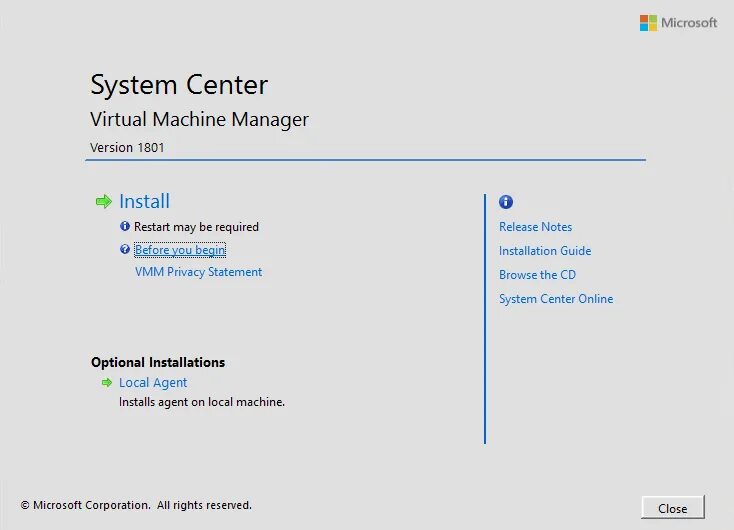Click the help icon beside Before you begin
The image size is (734, 530).
point(125,249)
